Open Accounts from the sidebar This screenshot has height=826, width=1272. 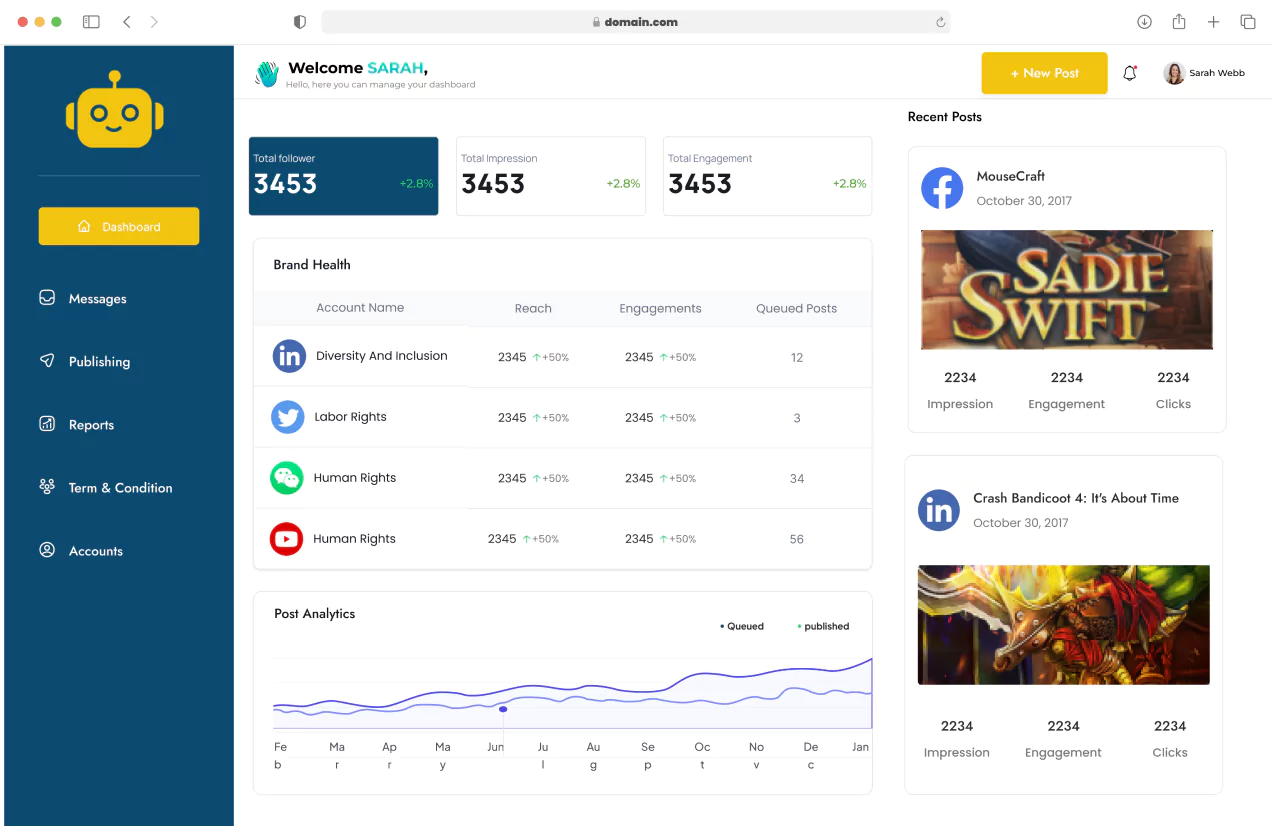tap(96, 550)
